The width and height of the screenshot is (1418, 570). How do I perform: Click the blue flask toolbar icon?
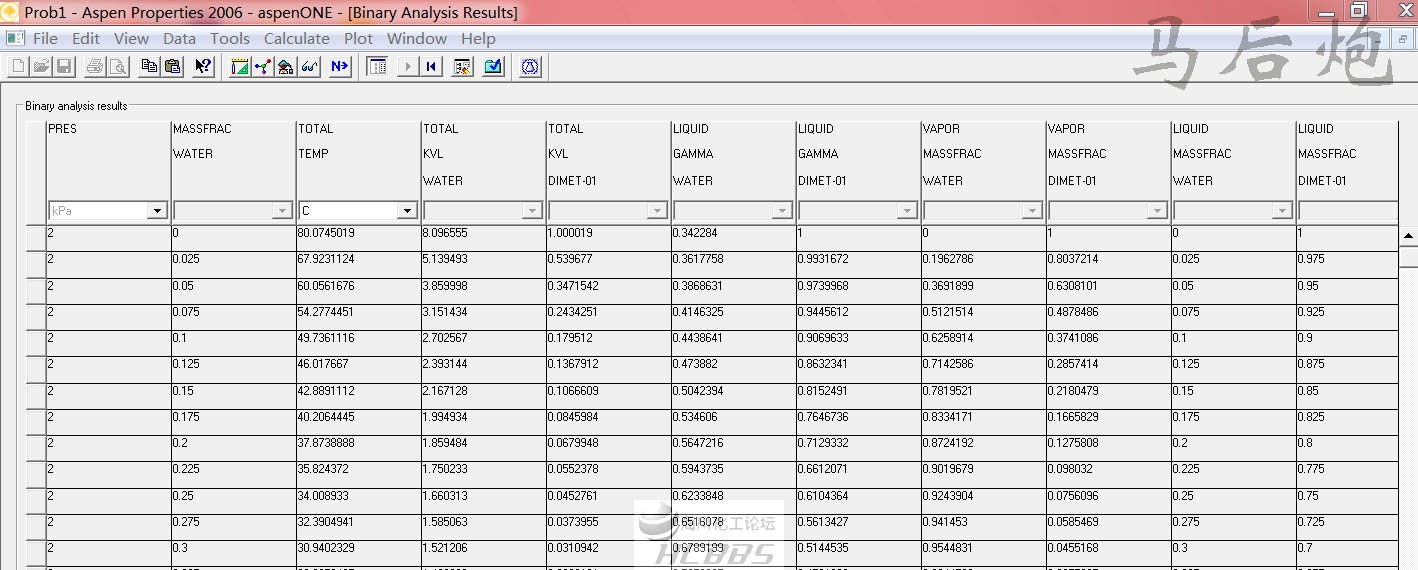pos(530,67)
